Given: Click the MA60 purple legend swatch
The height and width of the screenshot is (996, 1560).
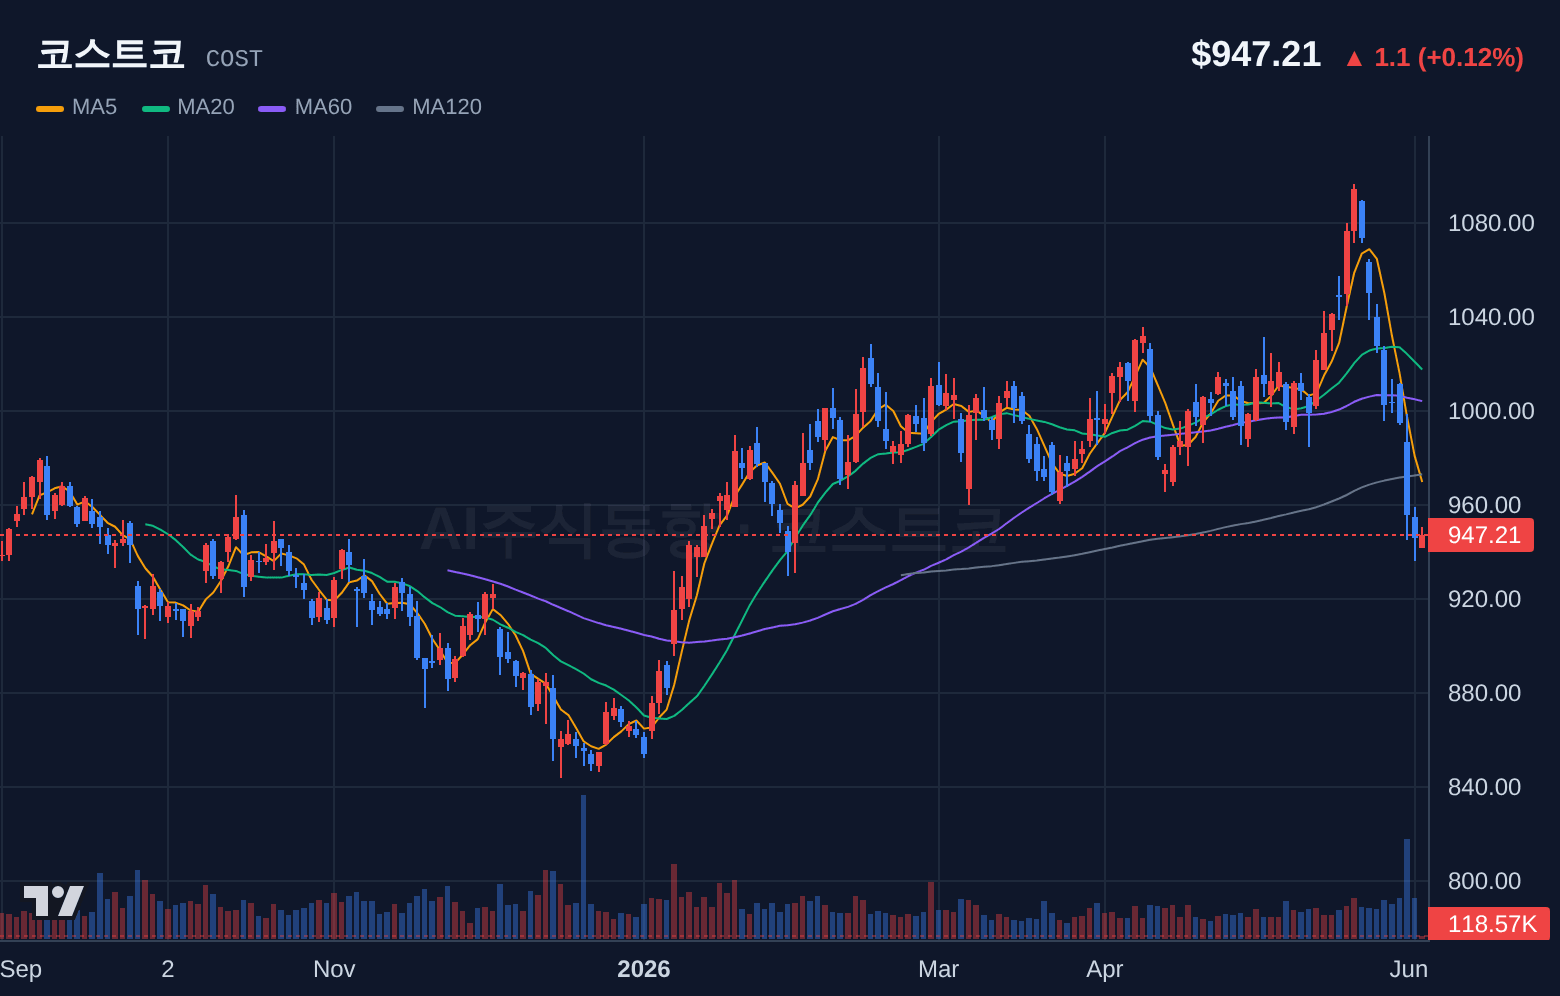Looking at the screenshot, I should (x=272, y=108).
